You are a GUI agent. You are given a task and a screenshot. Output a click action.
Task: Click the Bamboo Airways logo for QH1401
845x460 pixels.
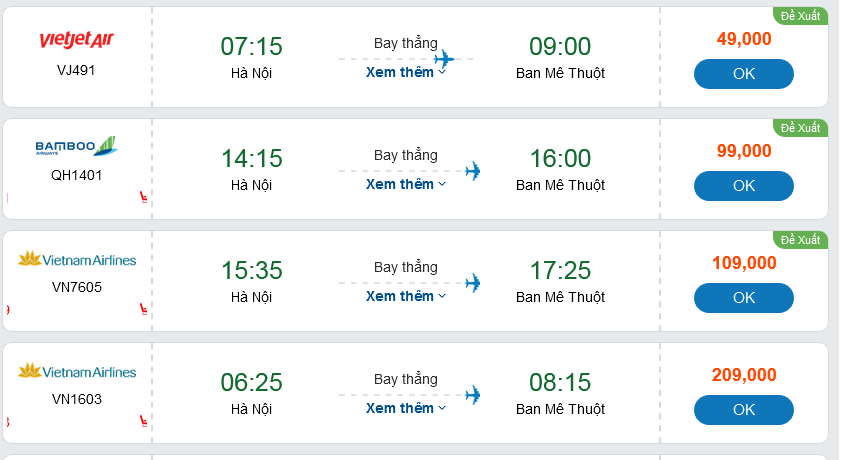pos(77,148)
